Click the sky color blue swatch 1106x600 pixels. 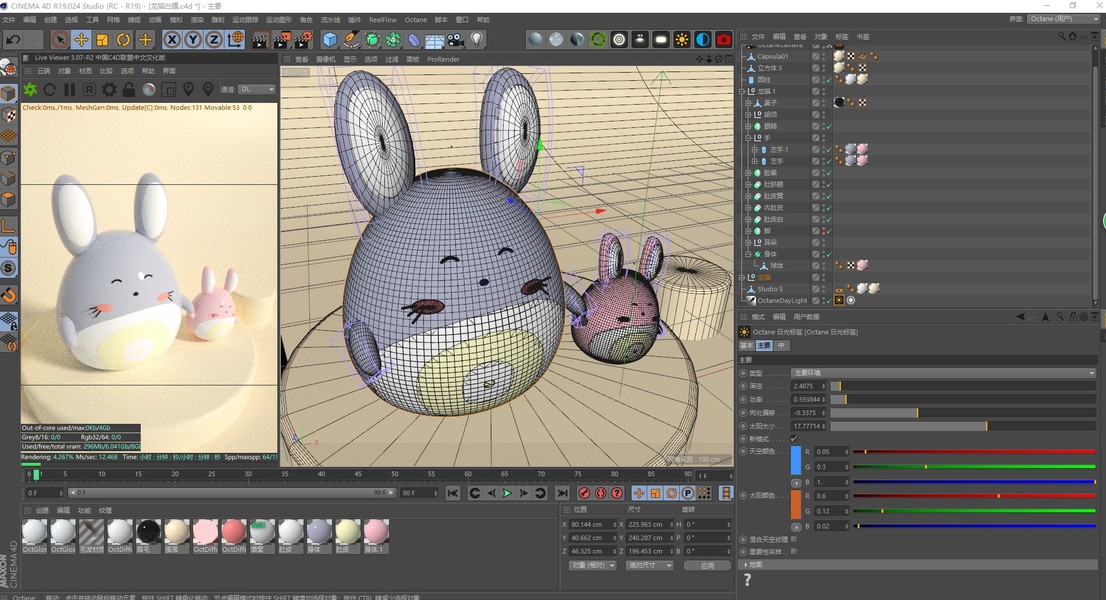coord(796,460)
